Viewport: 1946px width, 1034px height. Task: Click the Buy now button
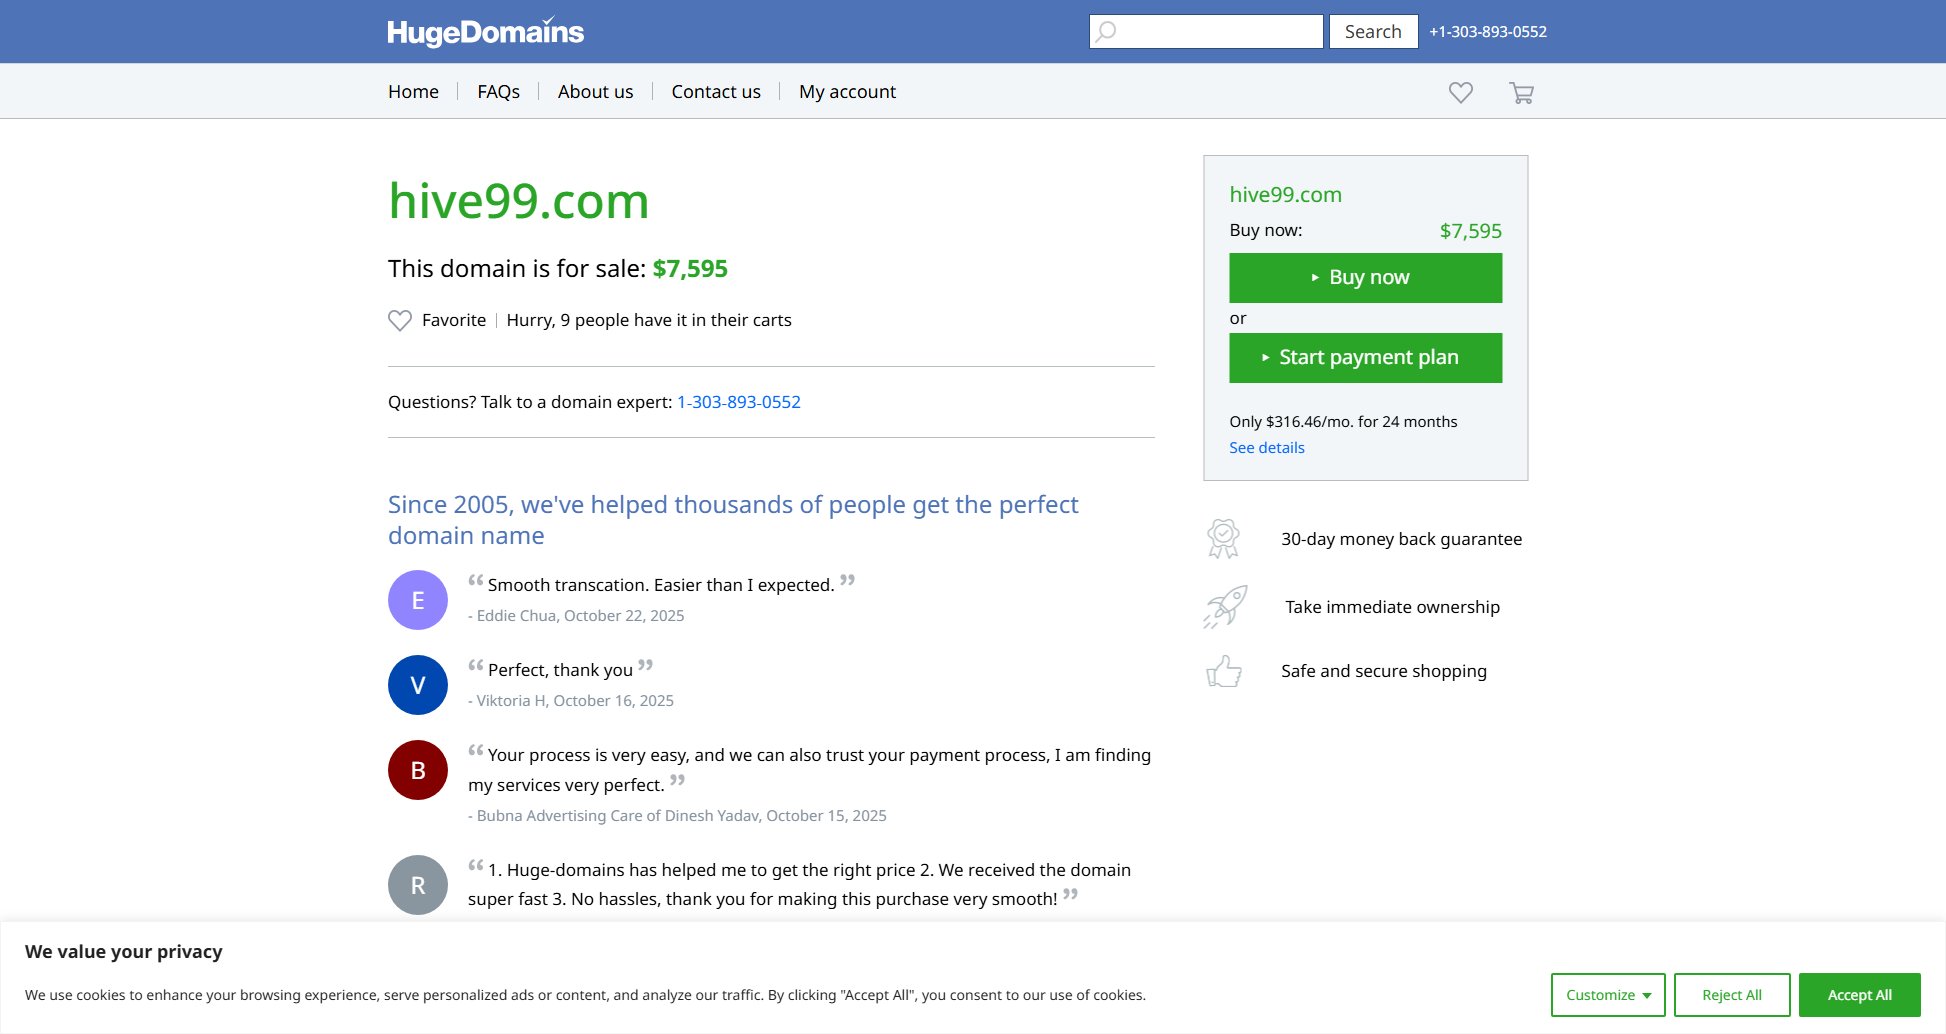(x=1365, y=277)
